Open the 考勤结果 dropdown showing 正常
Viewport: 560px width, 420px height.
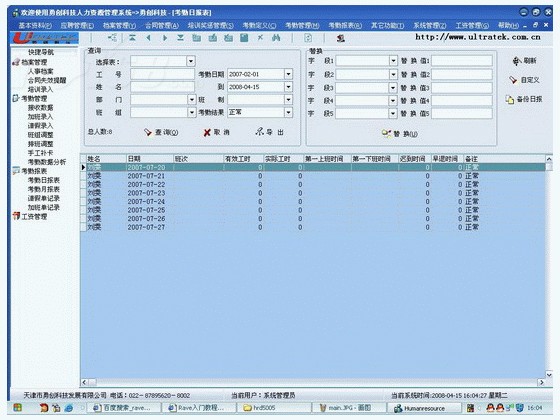click(x=288, y=112)
